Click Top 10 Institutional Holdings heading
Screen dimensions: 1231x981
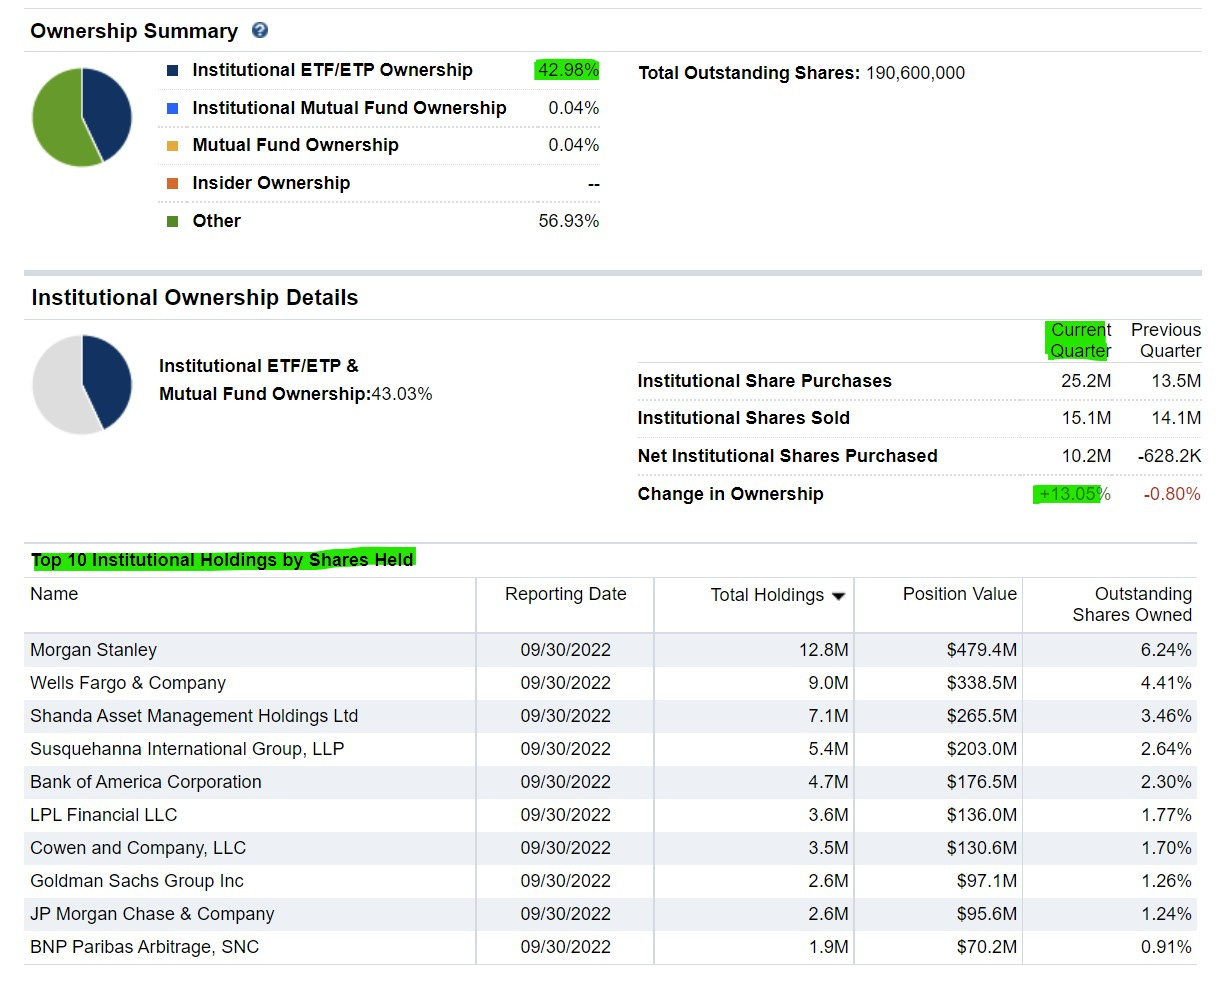[222, 560]
